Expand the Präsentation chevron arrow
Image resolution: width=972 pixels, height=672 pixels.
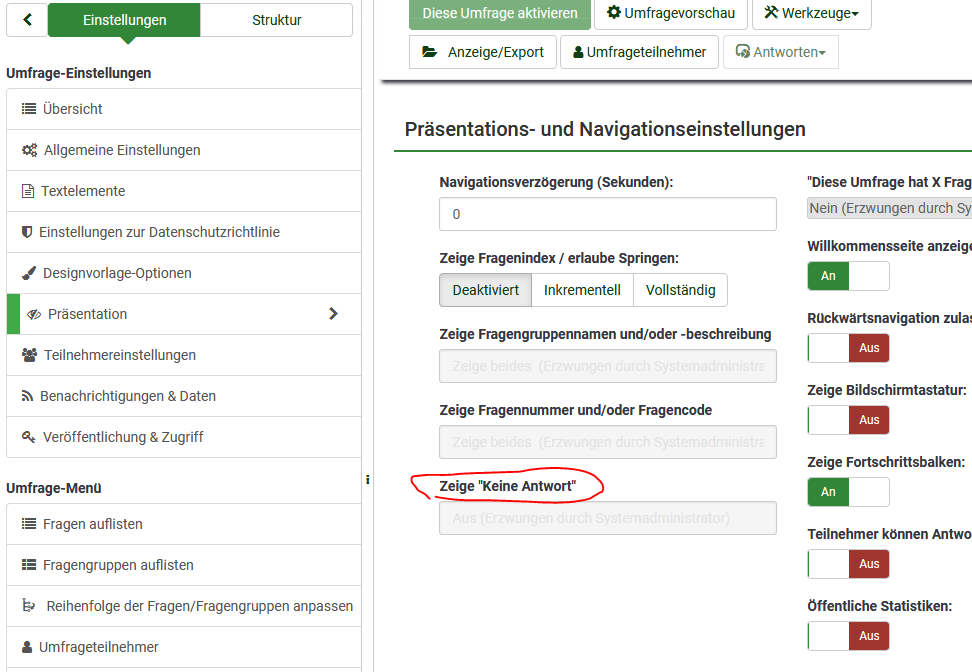click(x=334, y=314)
